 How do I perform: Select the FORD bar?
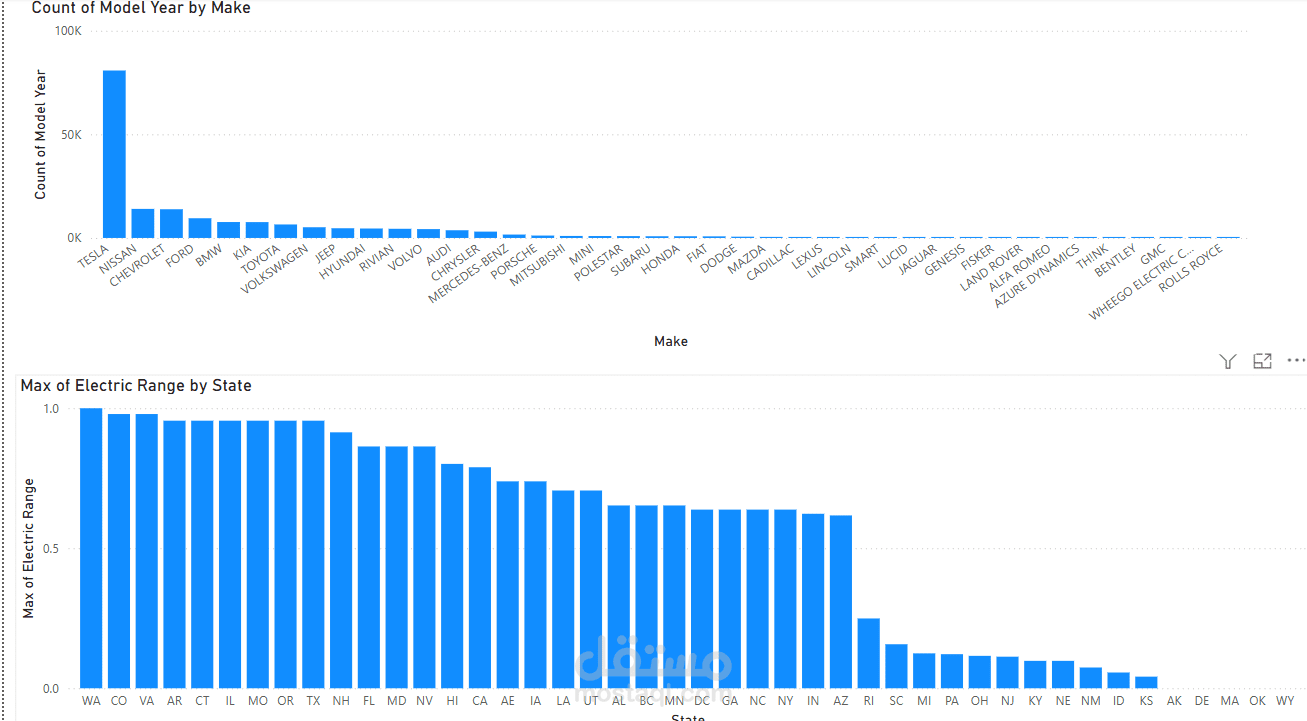[x=200, y=228]
